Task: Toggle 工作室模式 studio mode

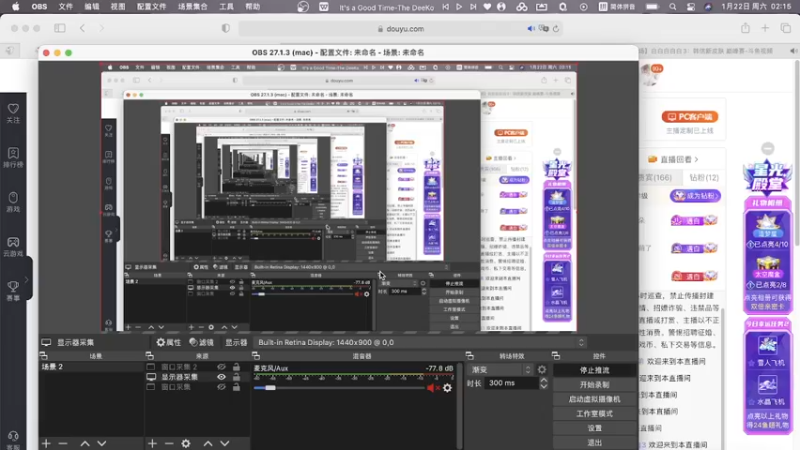Action: point(594,414)
